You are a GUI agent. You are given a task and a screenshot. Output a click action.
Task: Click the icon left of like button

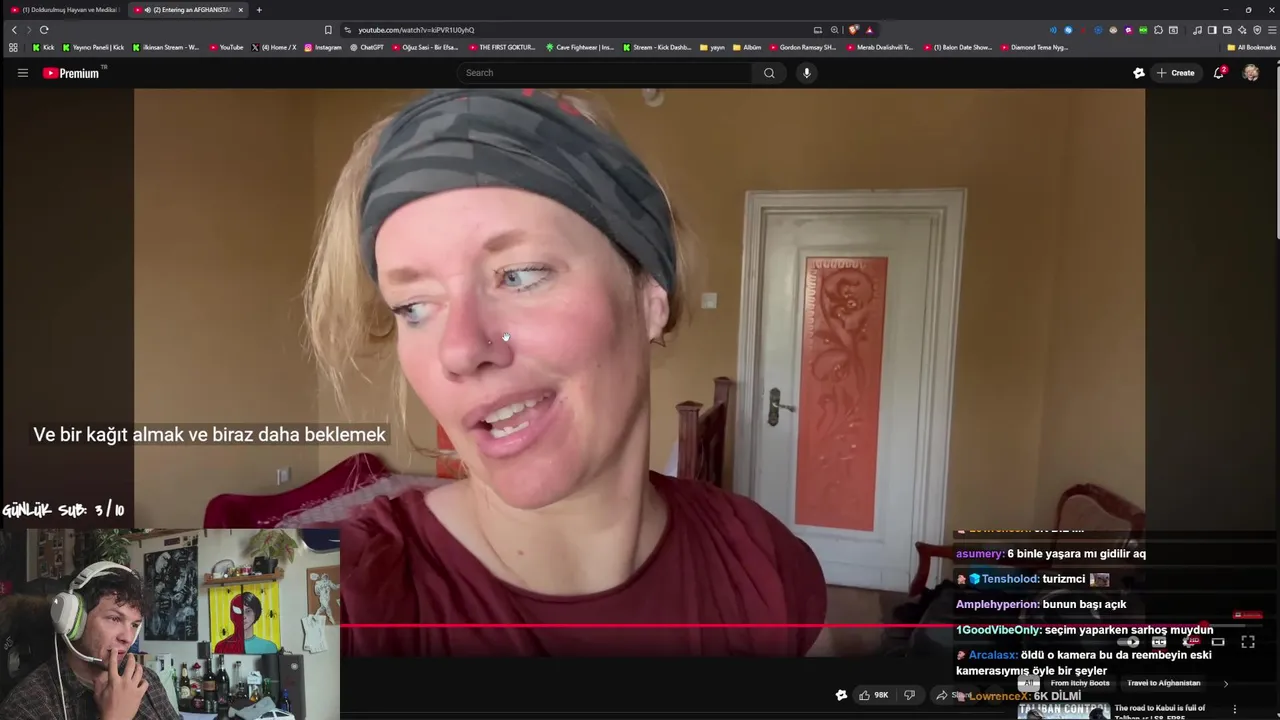(x=841, y=695)
